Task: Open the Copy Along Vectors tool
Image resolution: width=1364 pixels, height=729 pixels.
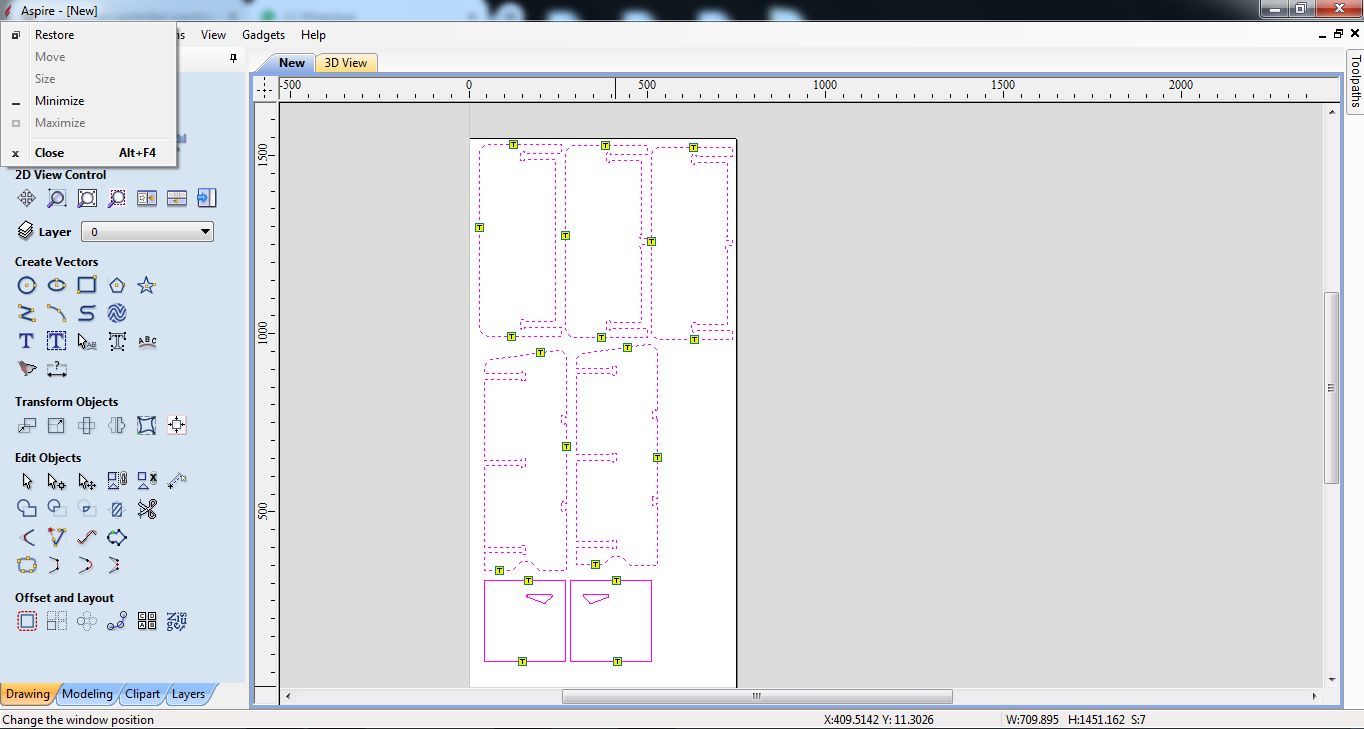Action: (117, 621)
